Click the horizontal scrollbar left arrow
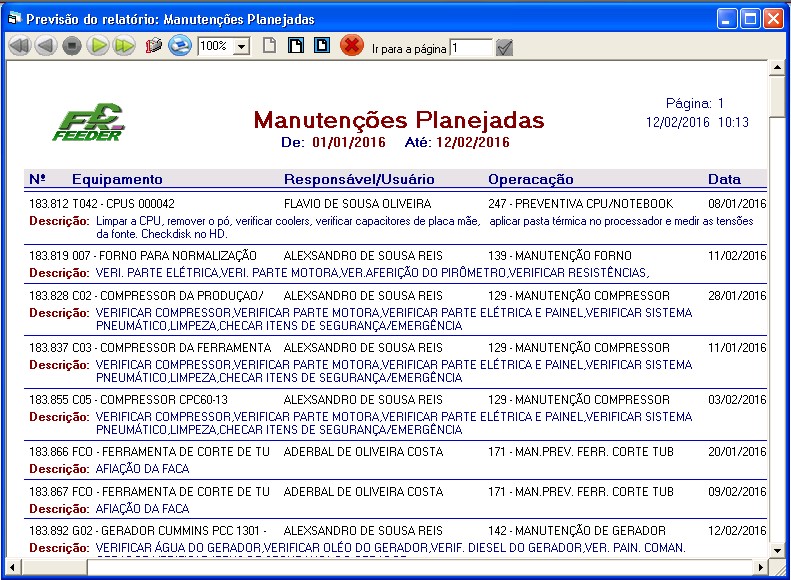 (x=13, y=567)
